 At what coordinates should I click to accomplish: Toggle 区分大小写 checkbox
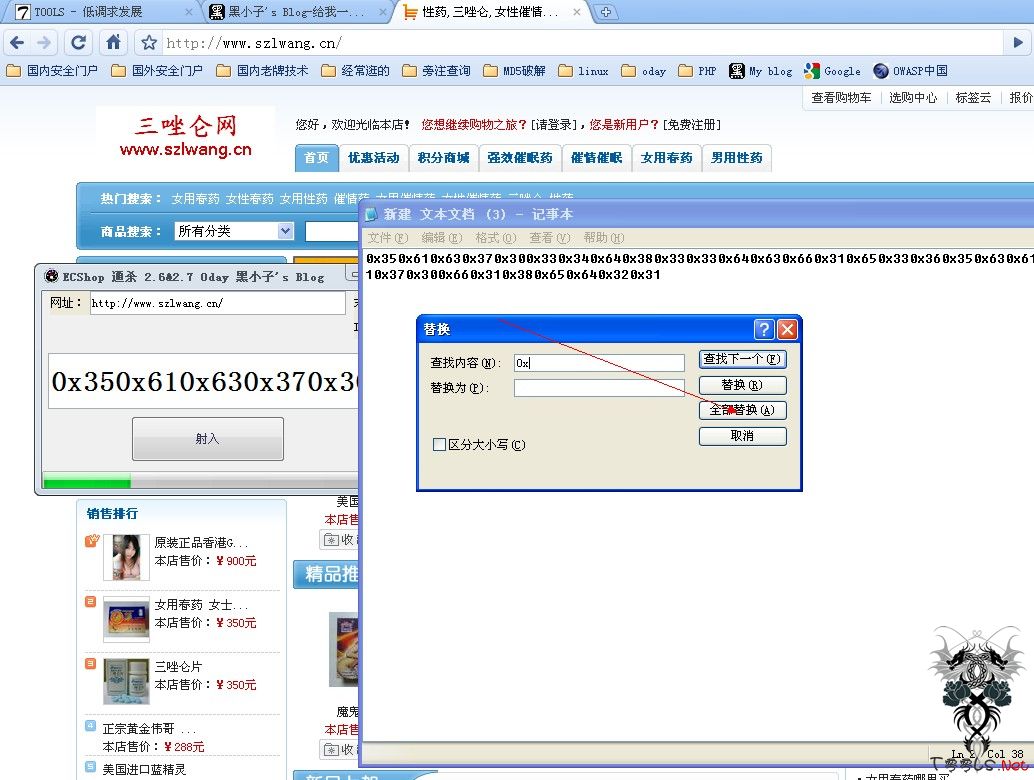439,444
